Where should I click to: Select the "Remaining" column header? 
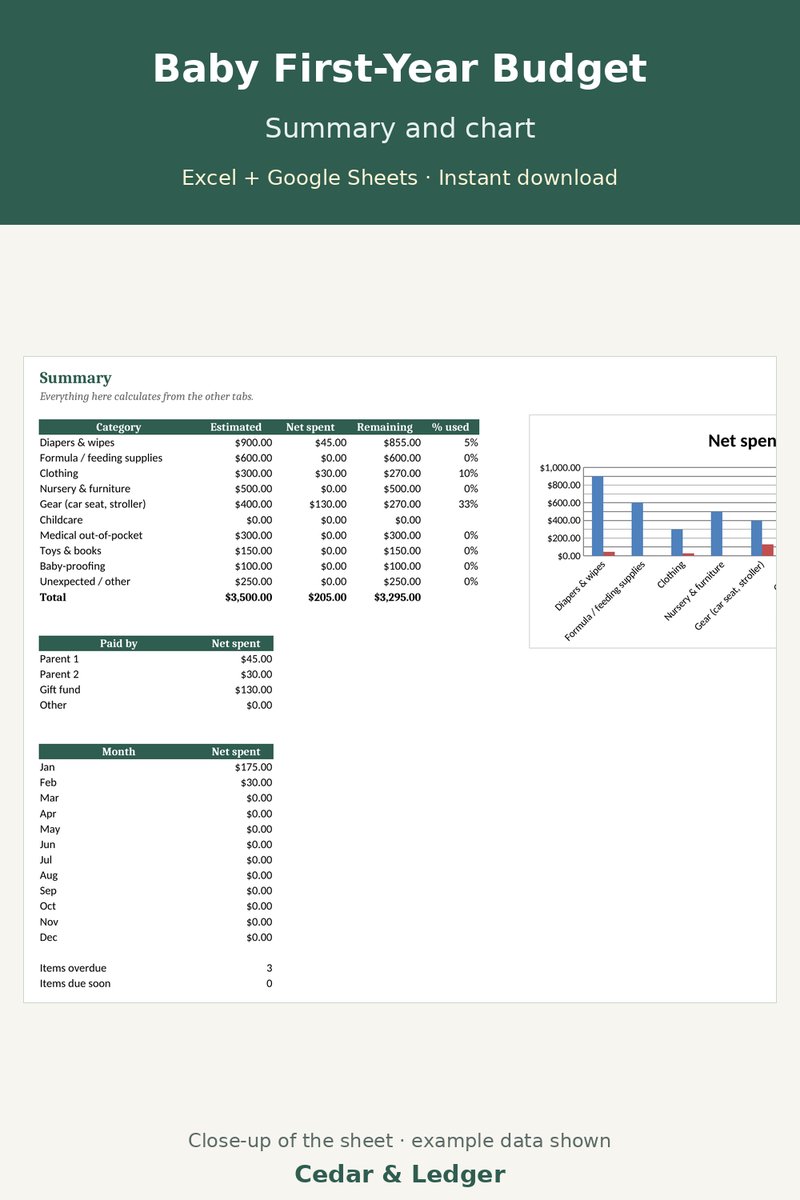click(385, 427)
